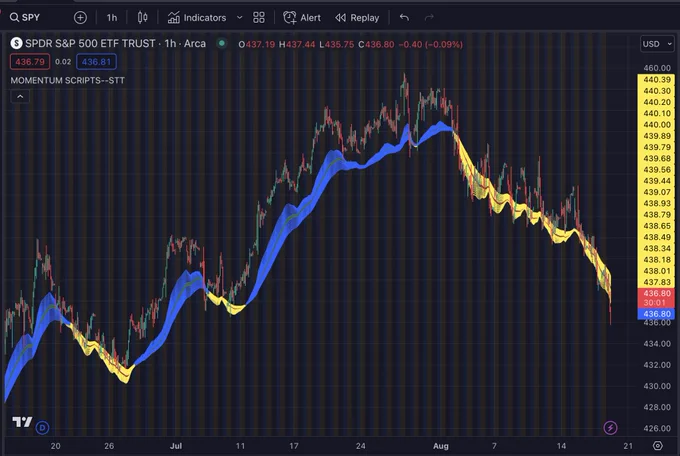Image resolution: width=680 pixels, height=456 pixels.
Task: Create an Alert
Action: pyautogui.click(x=302, y=18)
